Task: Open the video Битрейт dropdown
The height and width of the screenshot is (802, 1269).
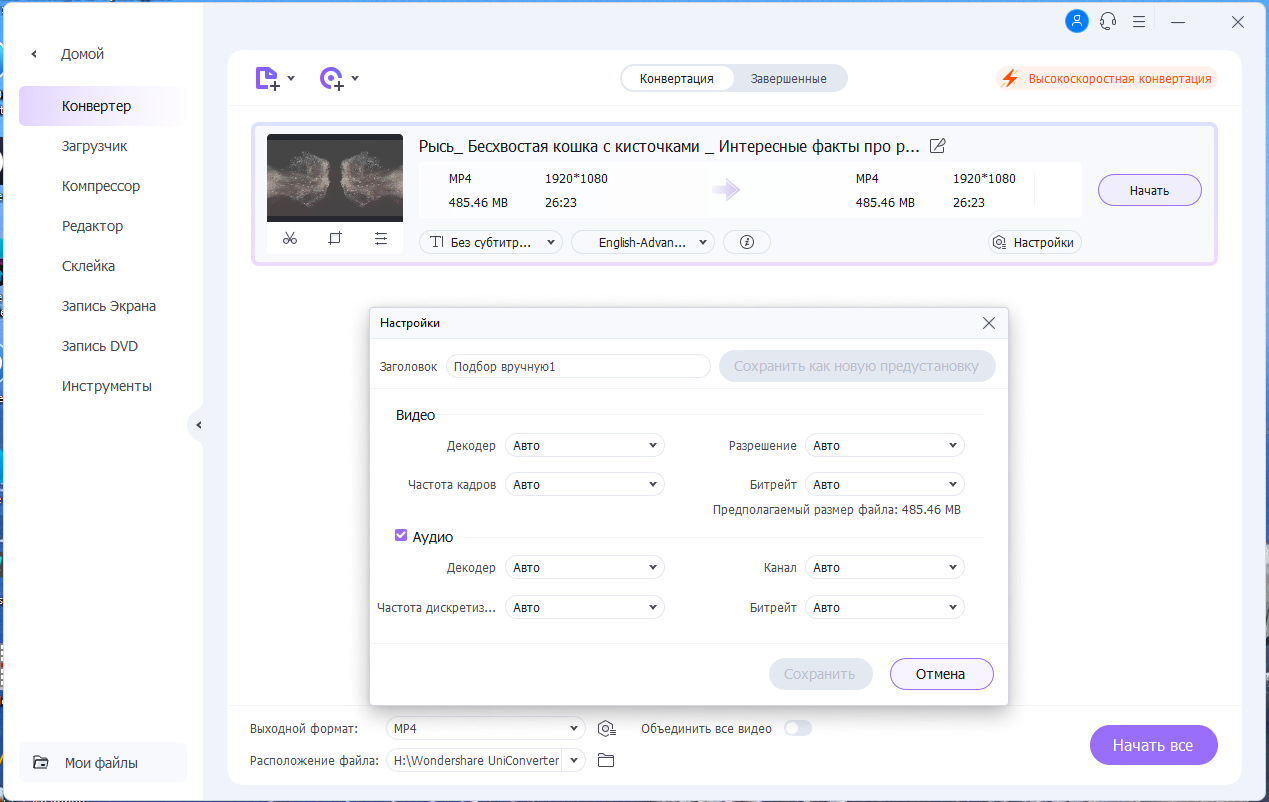Action: click(x=885, y=484)
